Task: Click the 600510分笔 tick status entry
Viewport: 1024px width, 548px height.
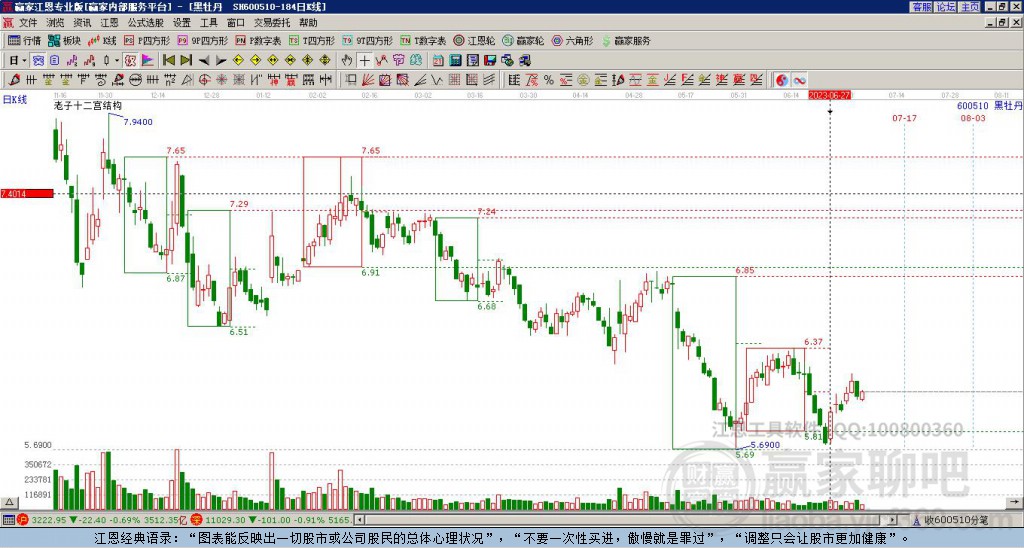Action: 955,520
